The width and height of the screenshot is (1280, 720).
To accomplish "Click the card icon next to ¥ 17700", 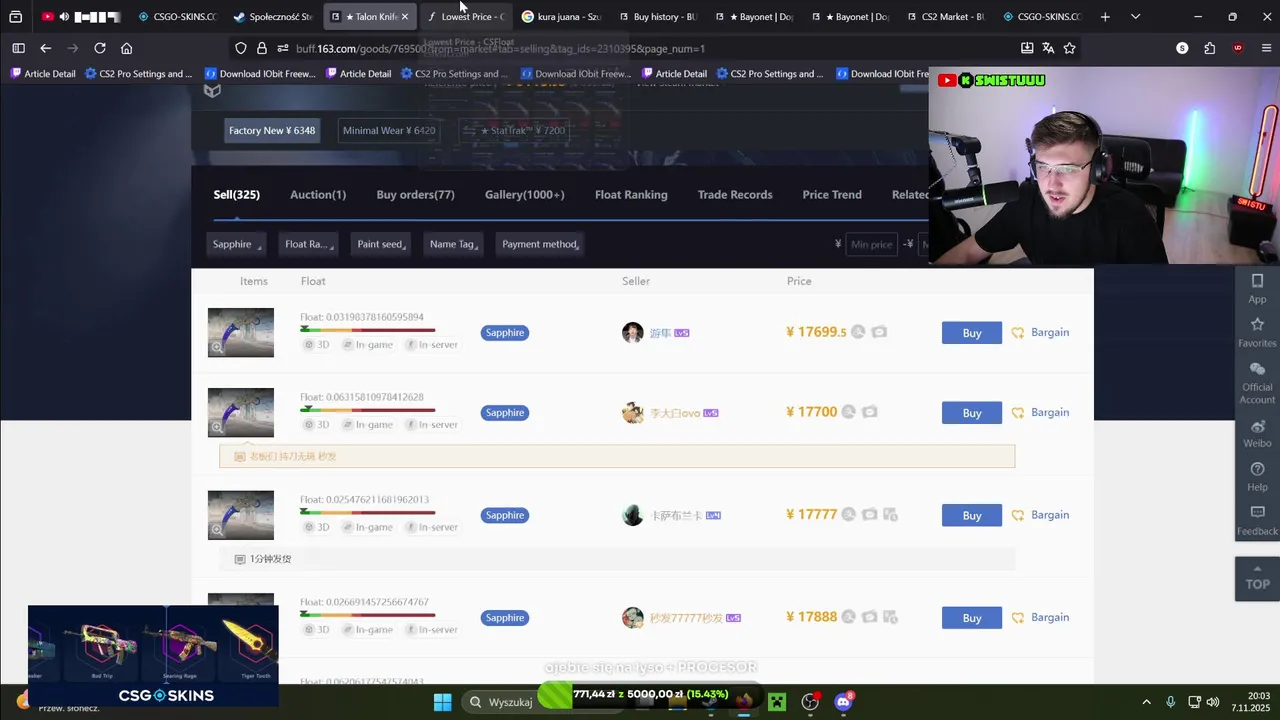I will pos(870,412).
